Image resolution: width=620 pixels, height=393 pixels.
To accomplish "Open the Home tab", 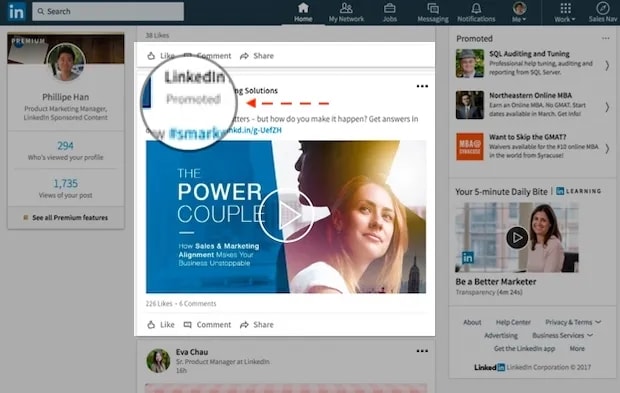I will tap(303, 12).
